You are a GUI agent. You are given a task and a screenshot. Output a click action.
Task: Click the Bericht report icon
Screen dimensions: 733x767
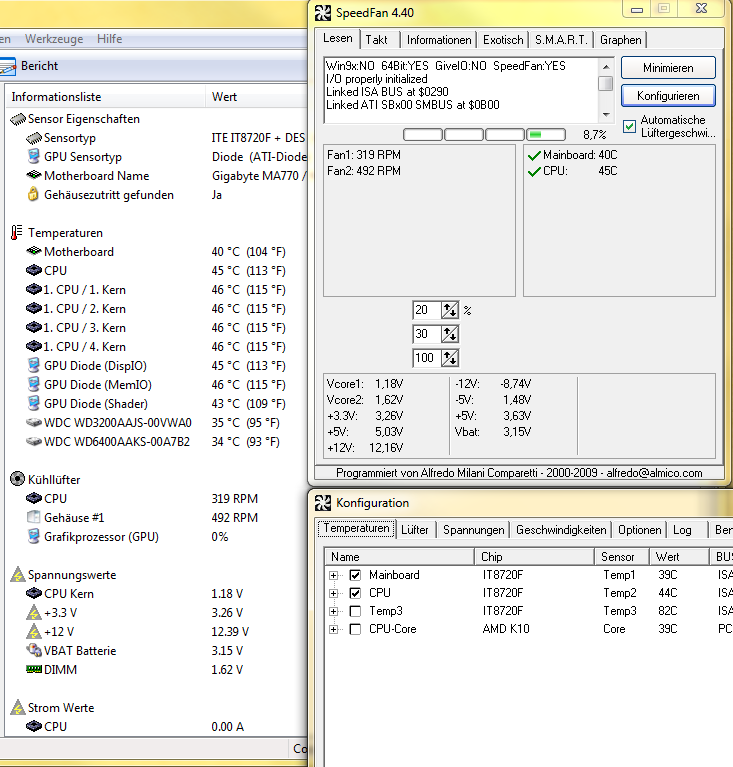[7, 67]
